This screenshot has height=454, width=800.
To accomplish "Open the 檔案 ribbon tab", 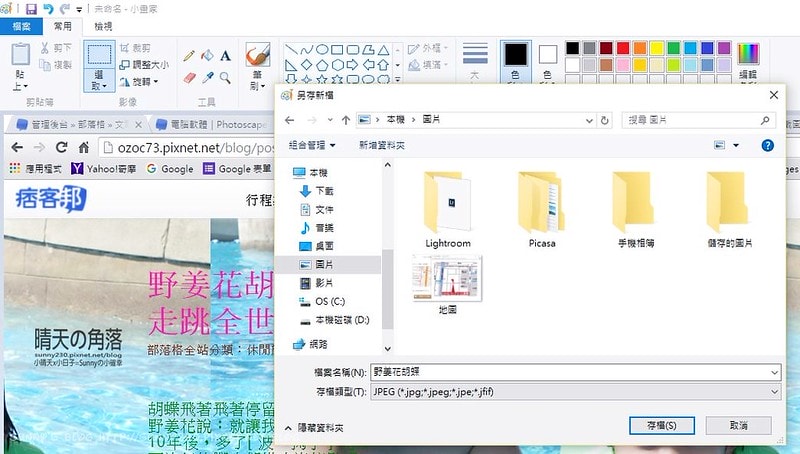I will click(x=21, y=26).
